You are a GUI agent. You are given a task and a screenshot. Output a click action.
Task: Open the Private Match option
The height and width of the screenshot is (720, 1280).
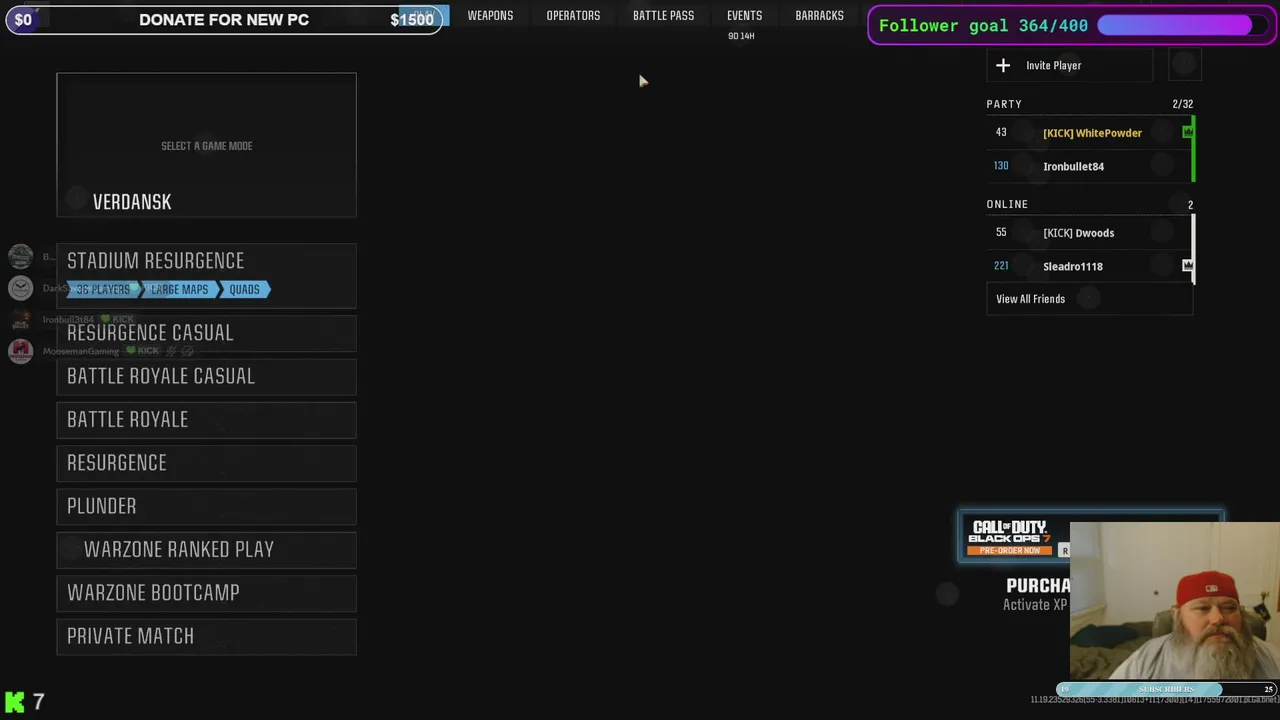click(206, 636)
